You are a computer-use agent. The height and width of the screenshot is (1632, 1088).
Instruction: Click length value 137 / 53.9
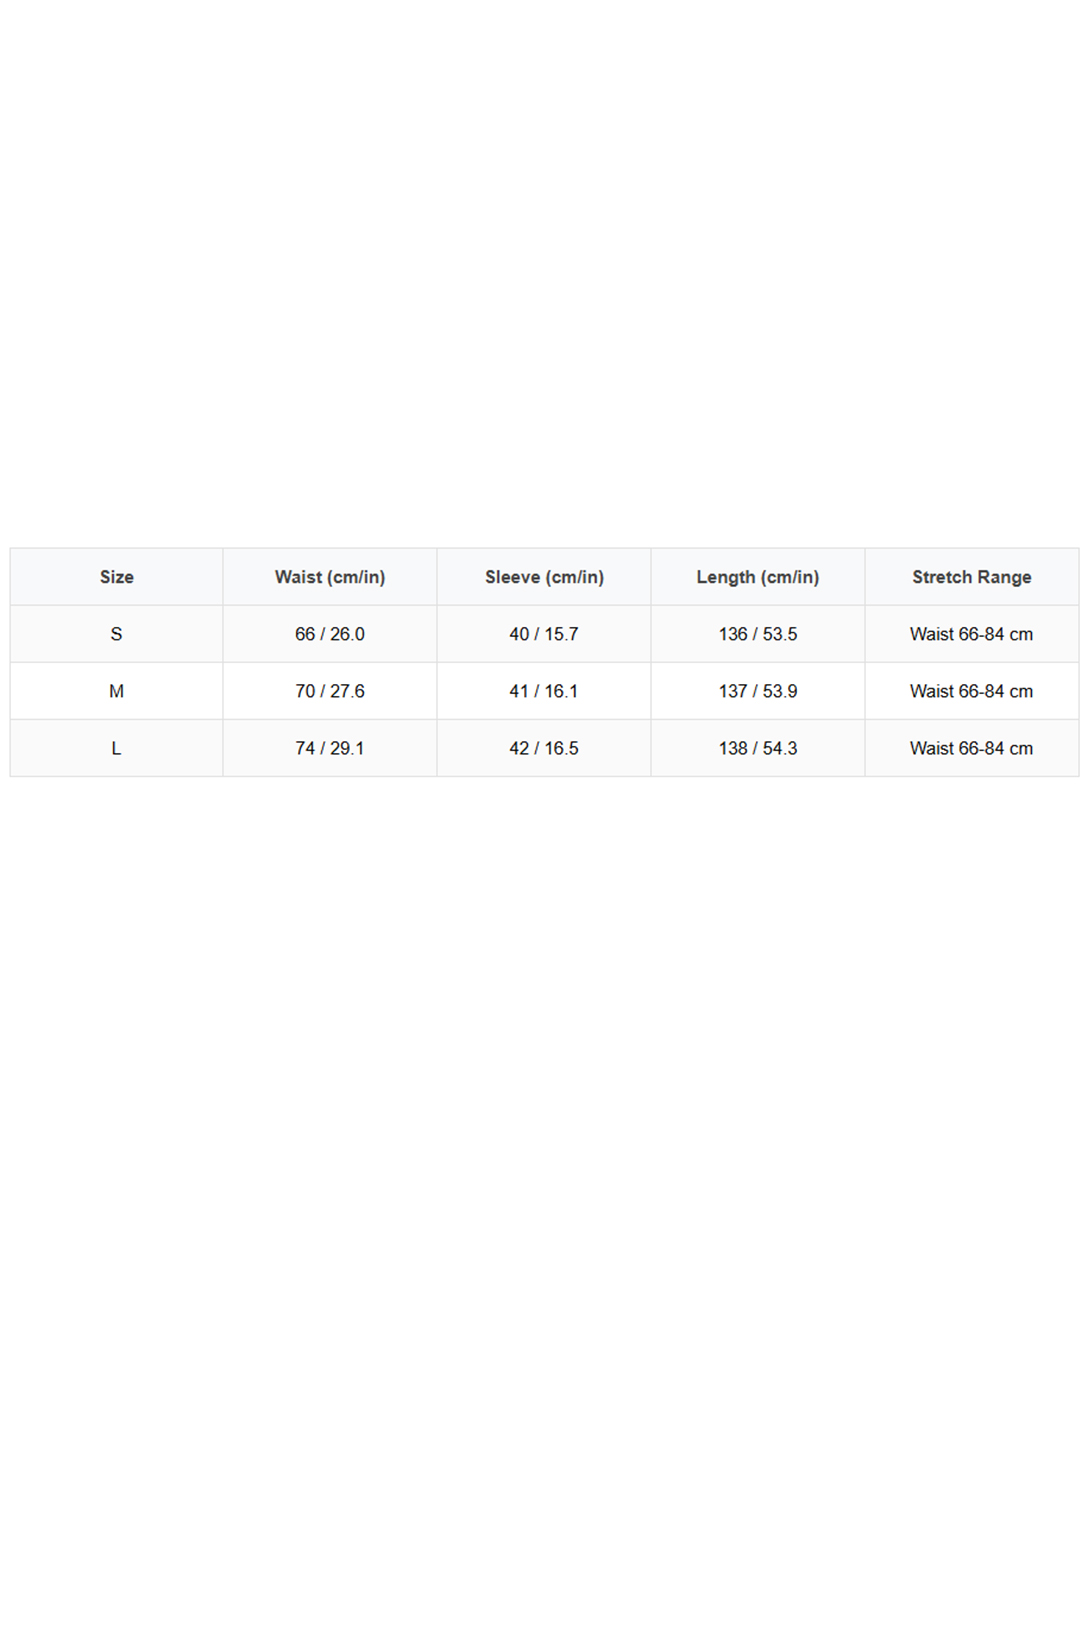pos(758,691)
